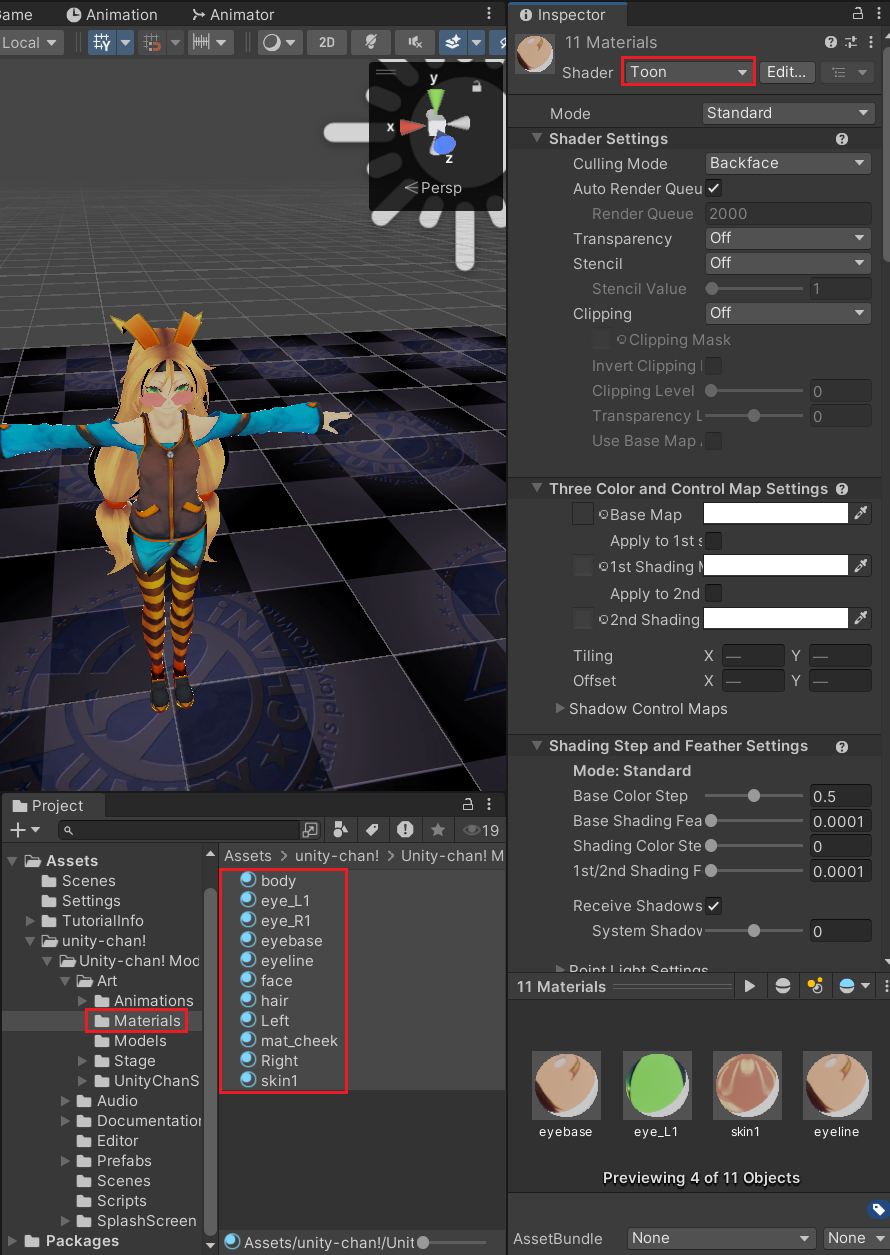Toggle grid snapping magnet icon
Image resolution: width=890 pixels, height=1255 pixels.
point(152,43)
